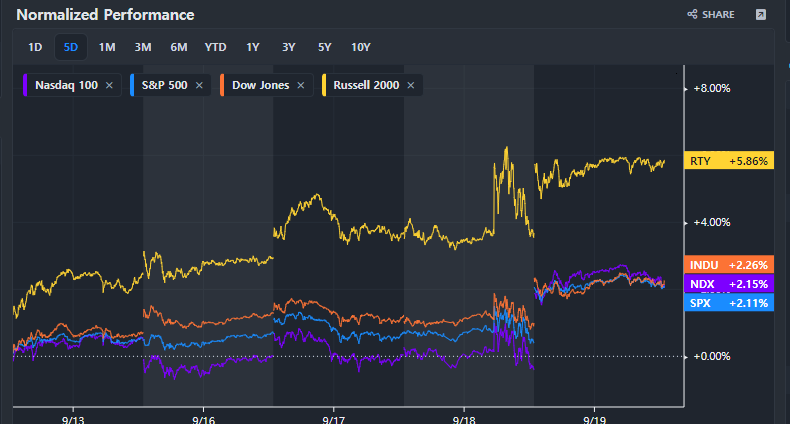
Task: Select the 5D time range
Action: tap(70, 47)
